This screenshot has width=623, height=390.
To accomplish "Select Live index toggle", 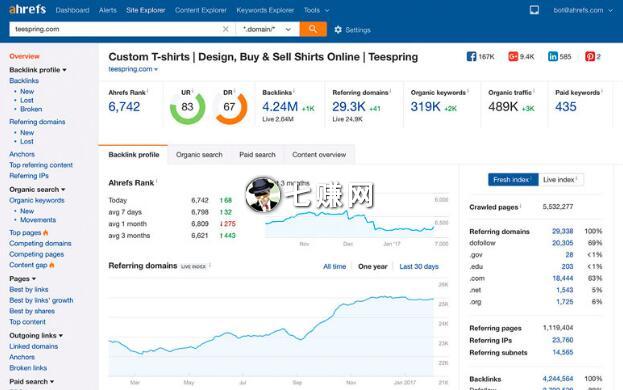I will point(560,180).
